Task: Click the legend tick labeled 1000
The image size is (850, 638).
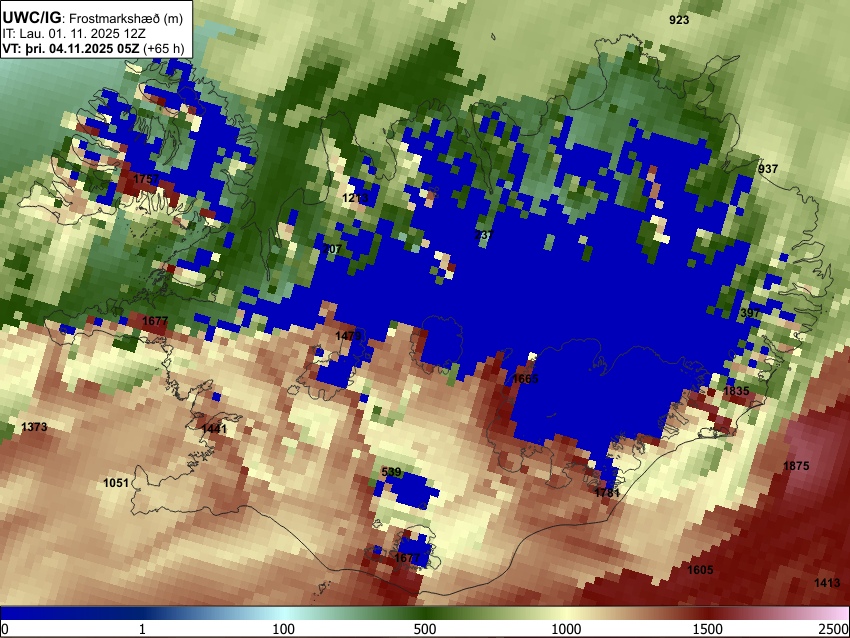Action: [566, 629]
